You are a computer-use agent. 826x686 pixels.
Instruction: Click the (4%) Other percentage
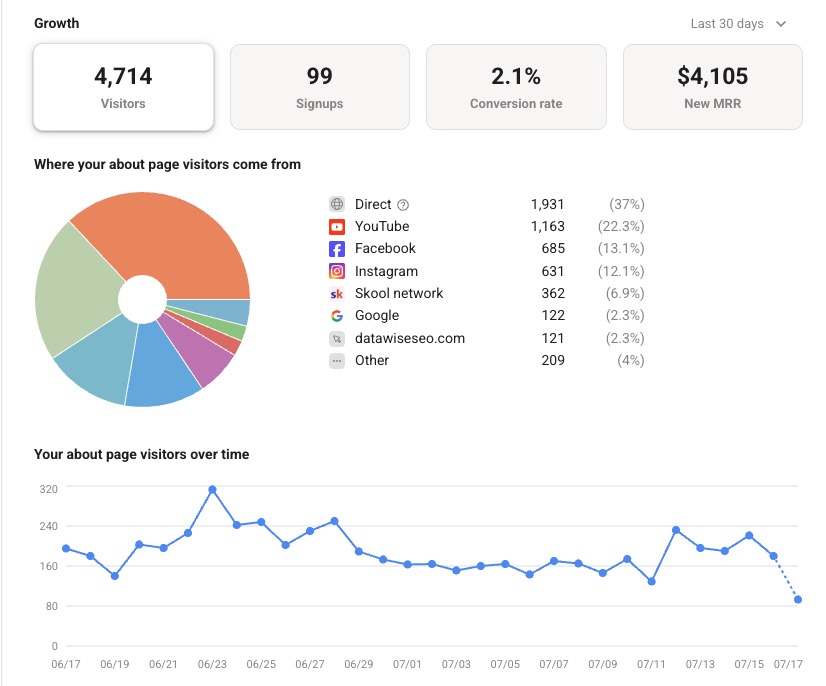631,361
